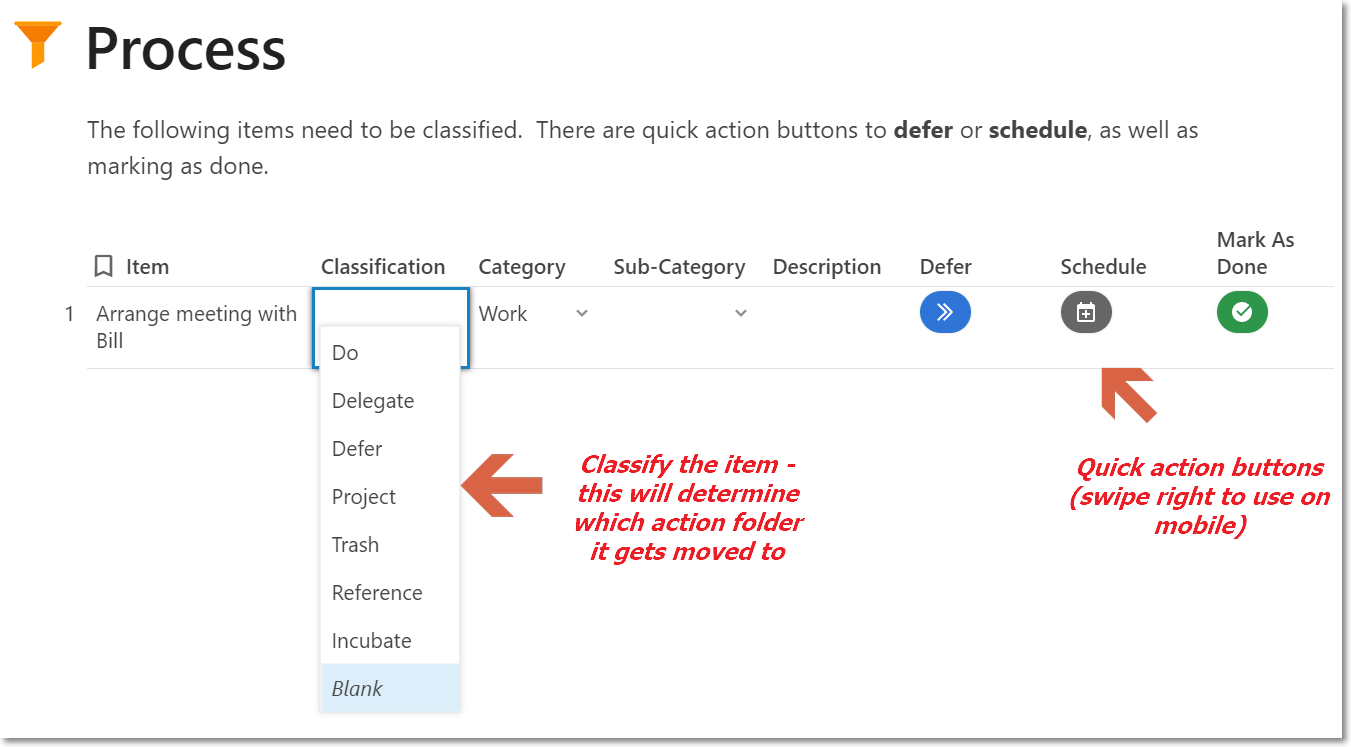Click the bookmark icon beside Item header
1351x747 pixels.
point(103,267)
